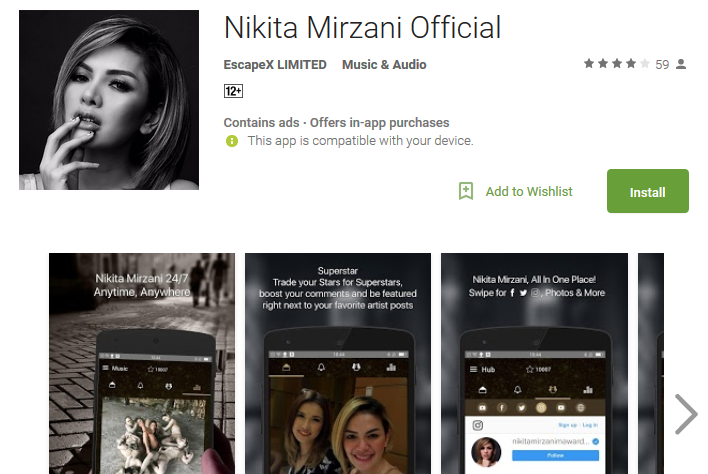The width and height of the screenshot is (708, 474).
Task: Click the green compatibility info icon
Action: coord(232,141)
